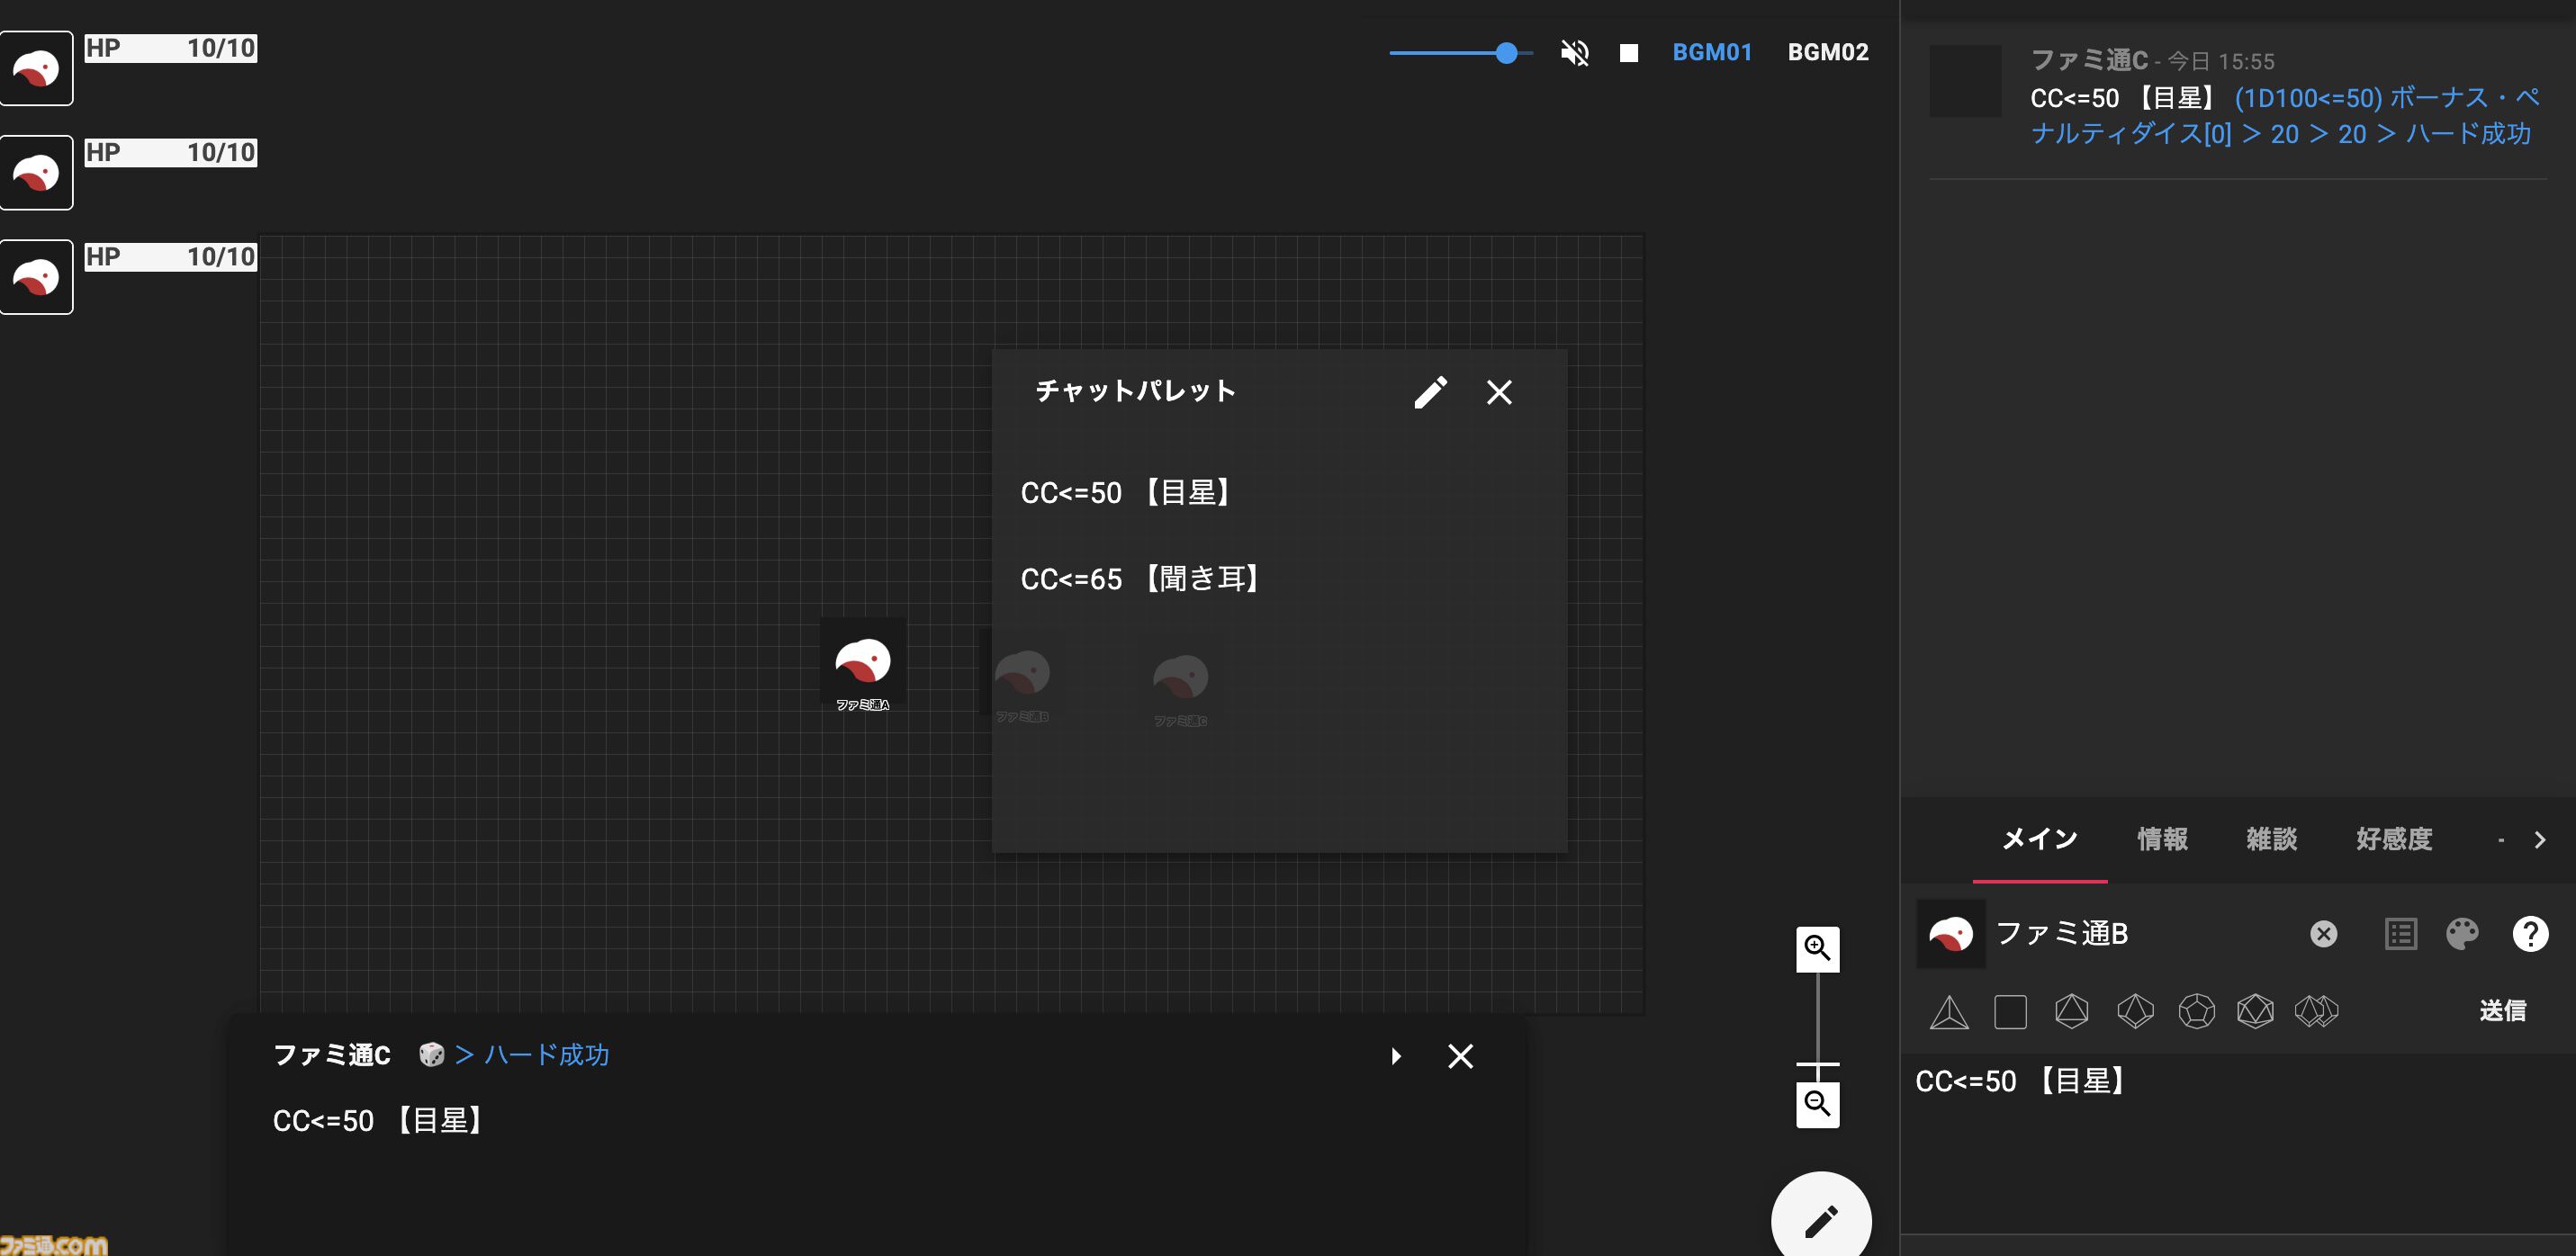The width and height of the screenshot is (2576, 1256).
Task: Open the chat palette list icon
Action: (2400, 934)
